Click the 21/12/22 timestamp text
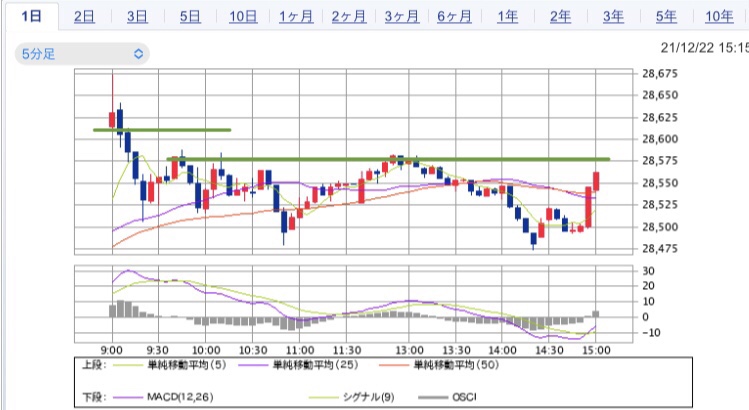 pos(705,48)
